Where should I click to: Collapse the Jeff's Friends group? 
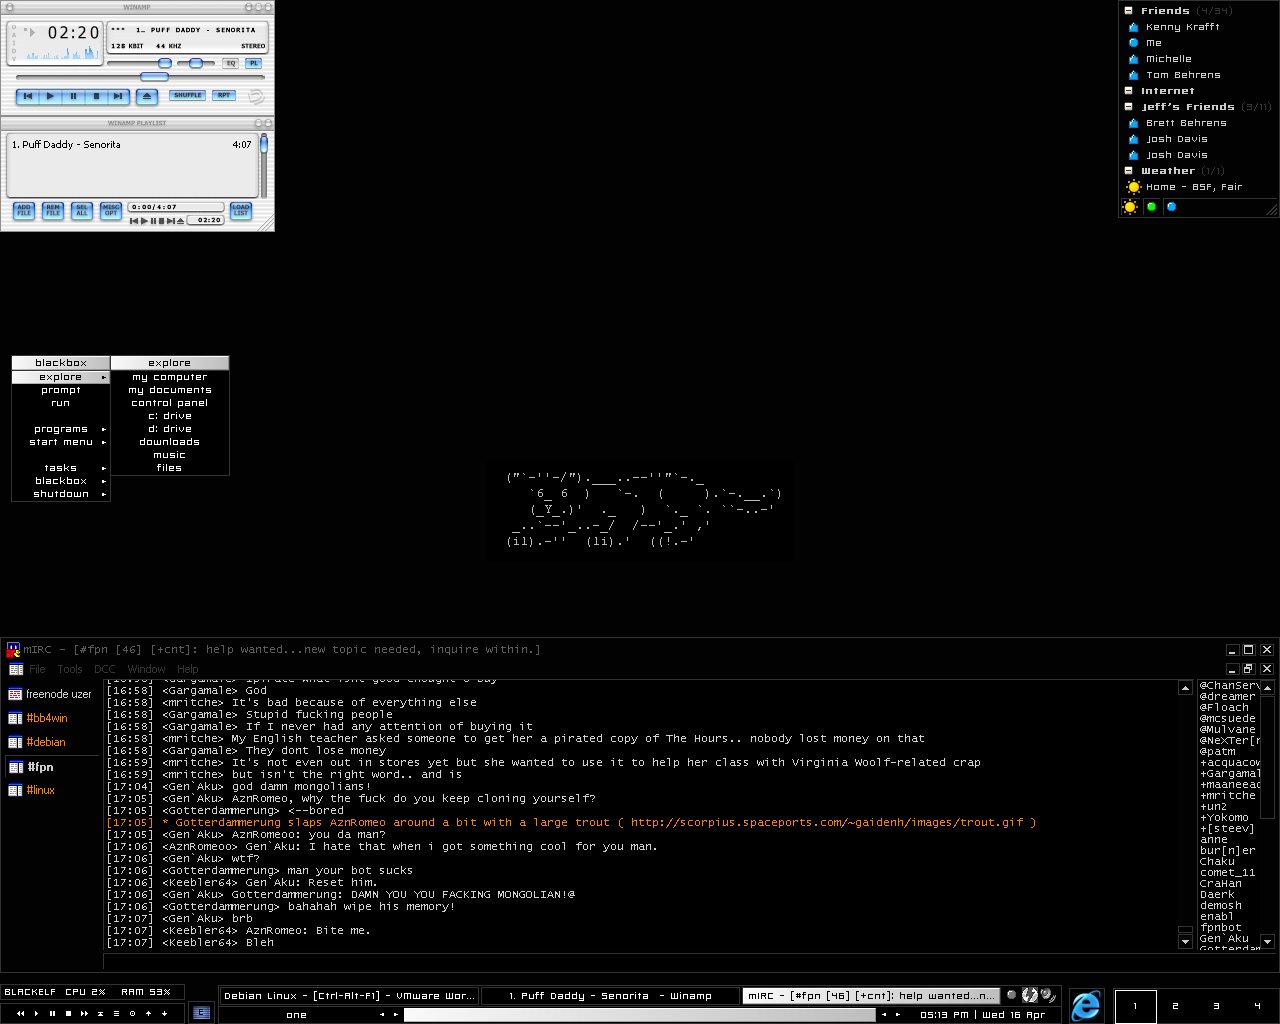[x=1129, y=107]
